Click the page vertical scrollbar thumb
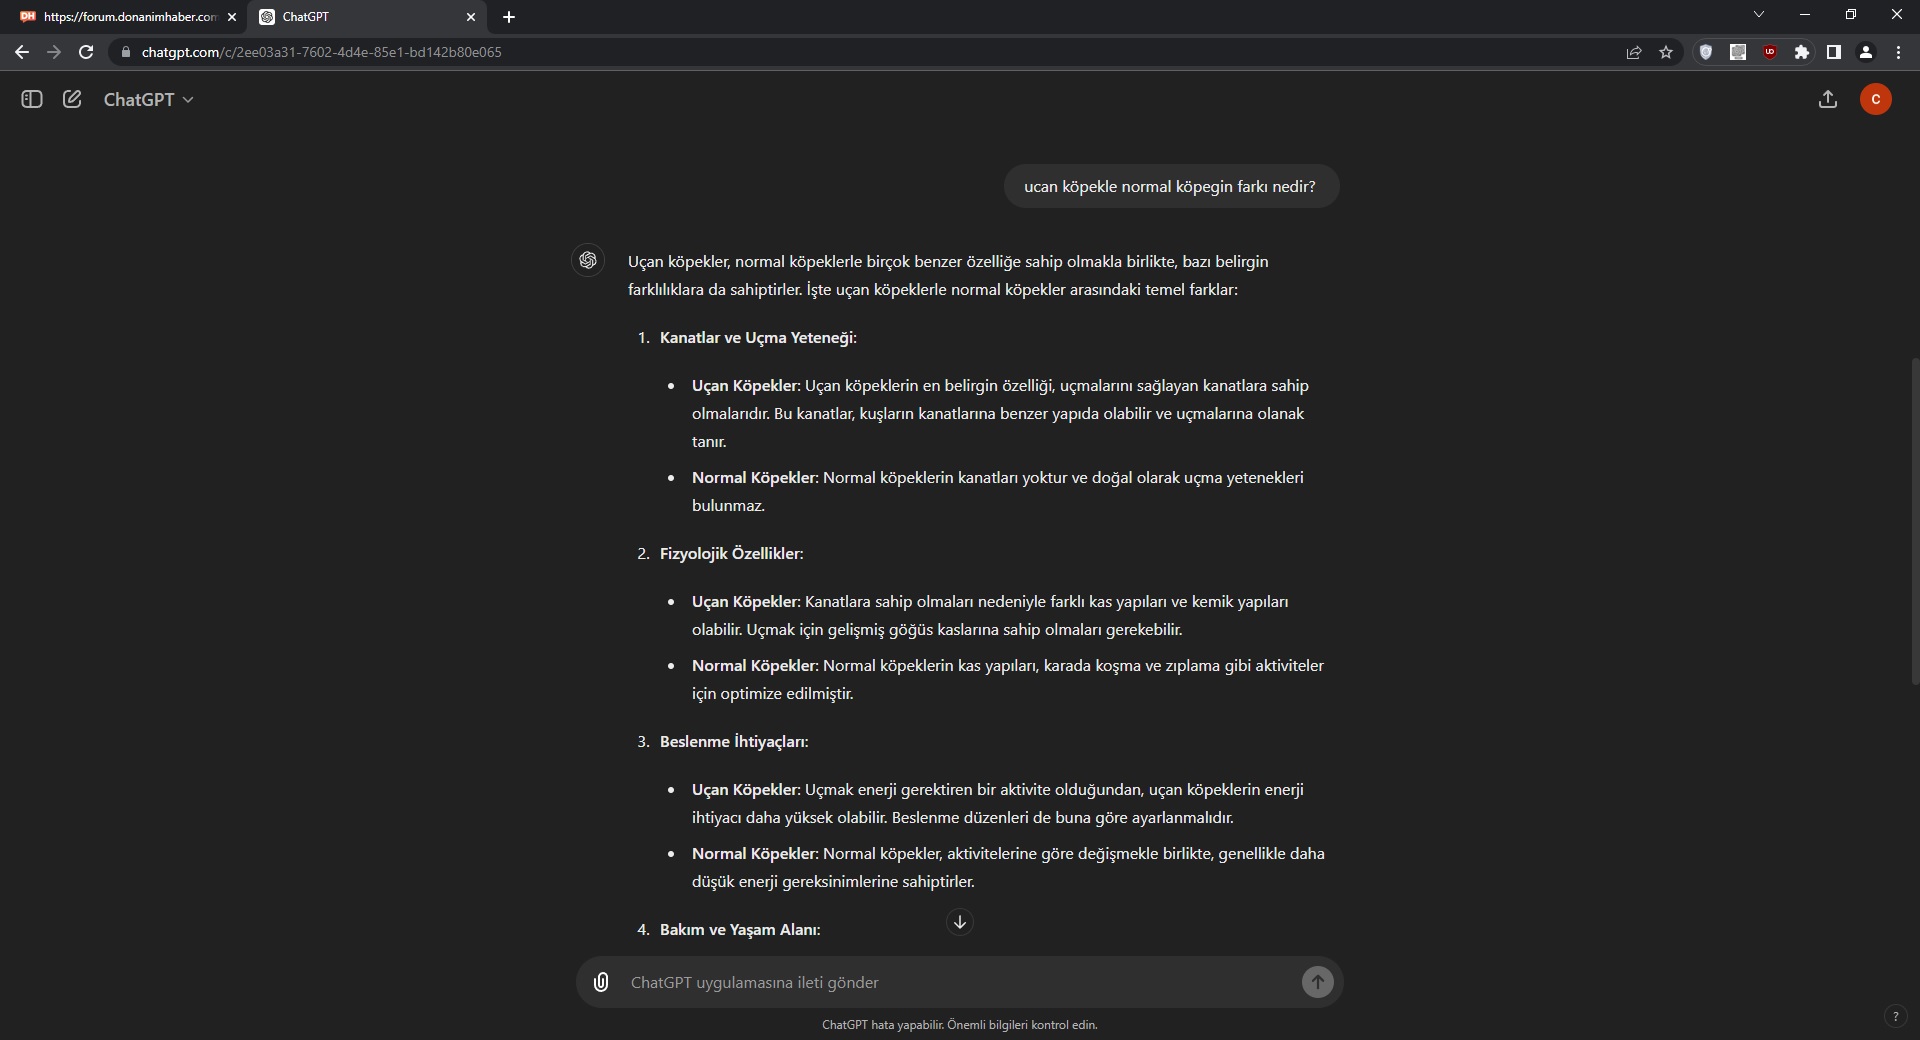1920x1040 pixels. 1914,520
